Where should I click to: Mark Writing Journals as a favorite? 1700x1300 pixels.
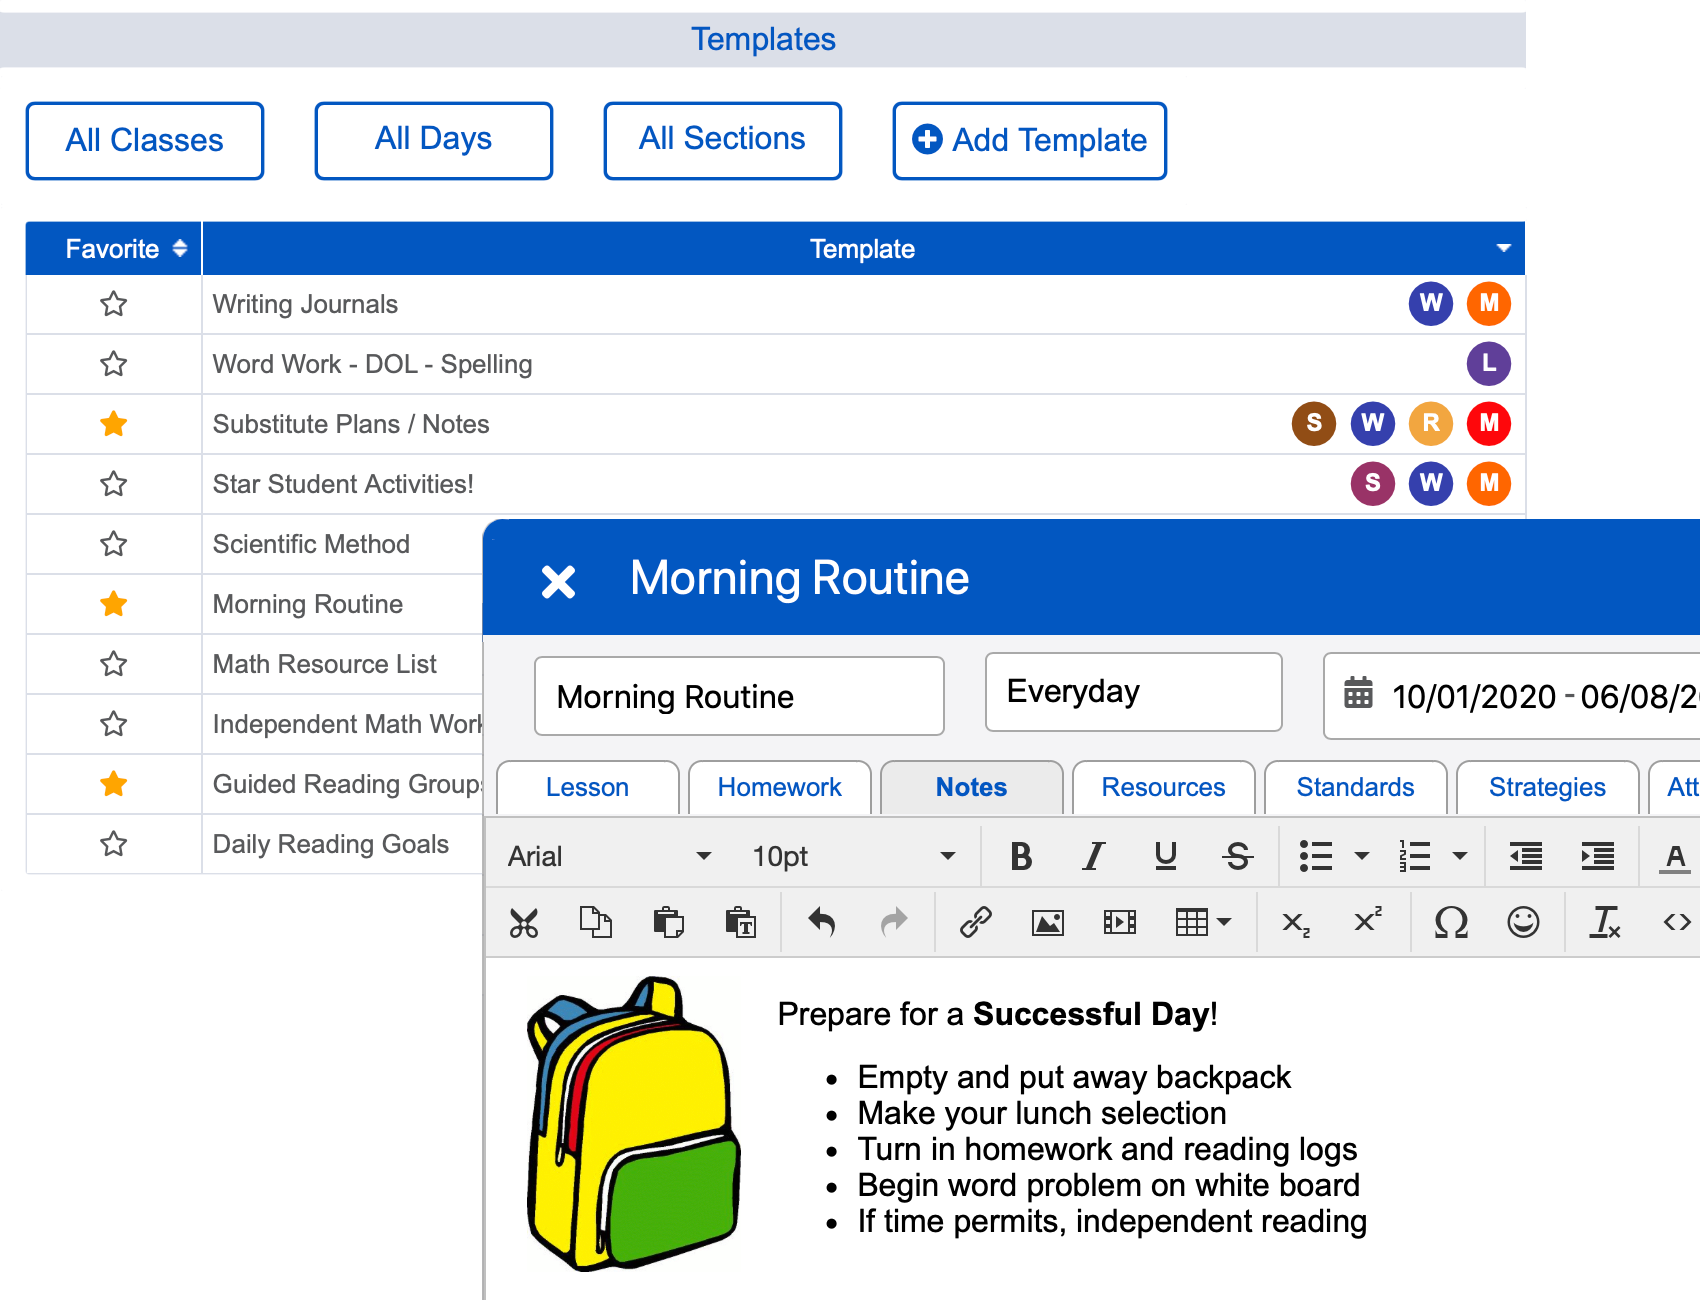(x=113, y=304)
